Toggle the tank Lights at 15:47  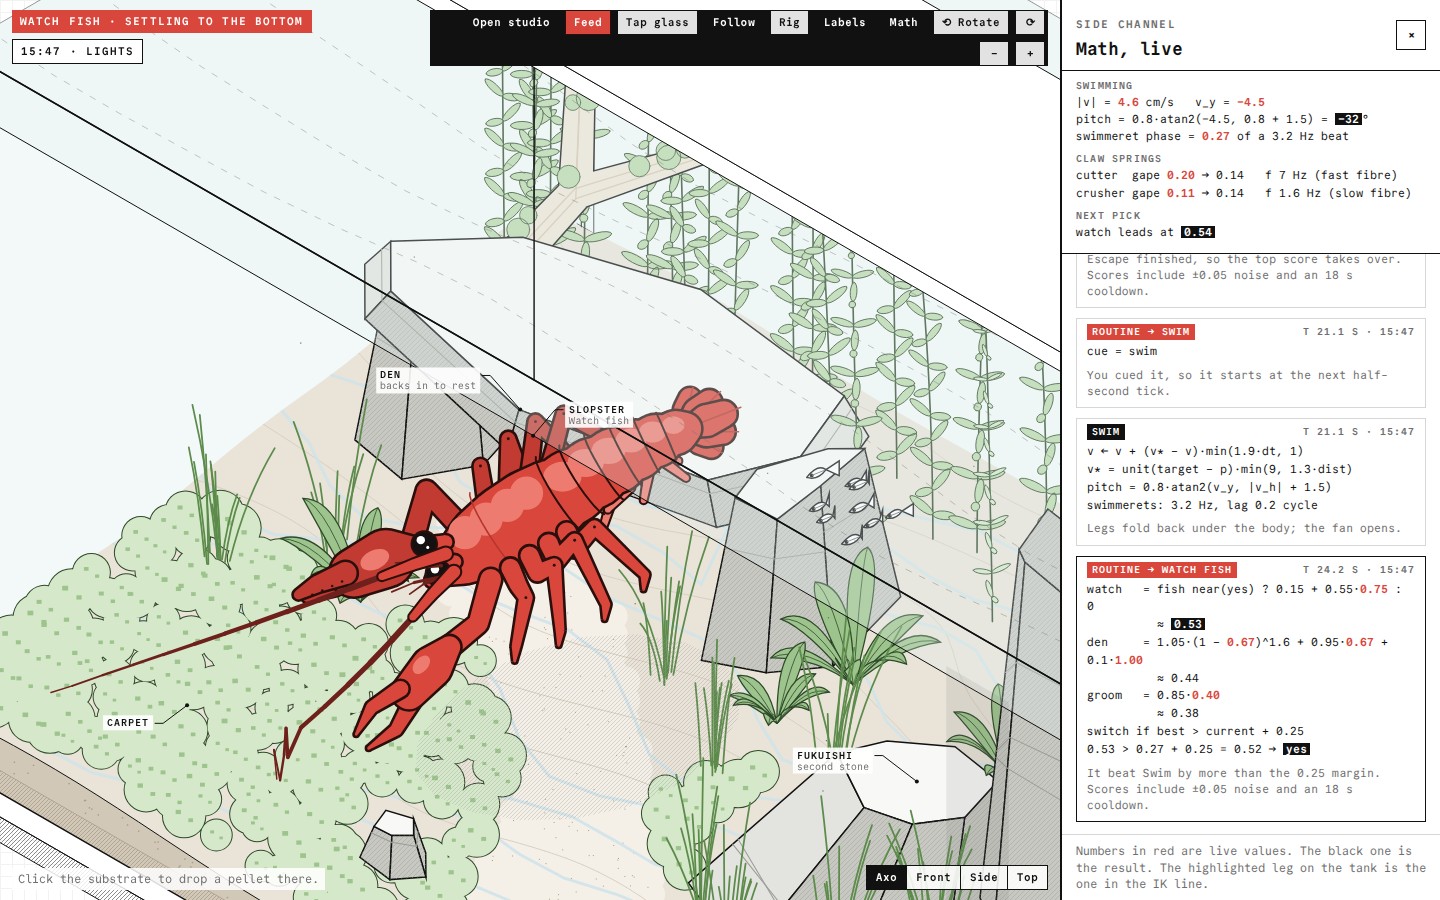(x=77, y=51)
